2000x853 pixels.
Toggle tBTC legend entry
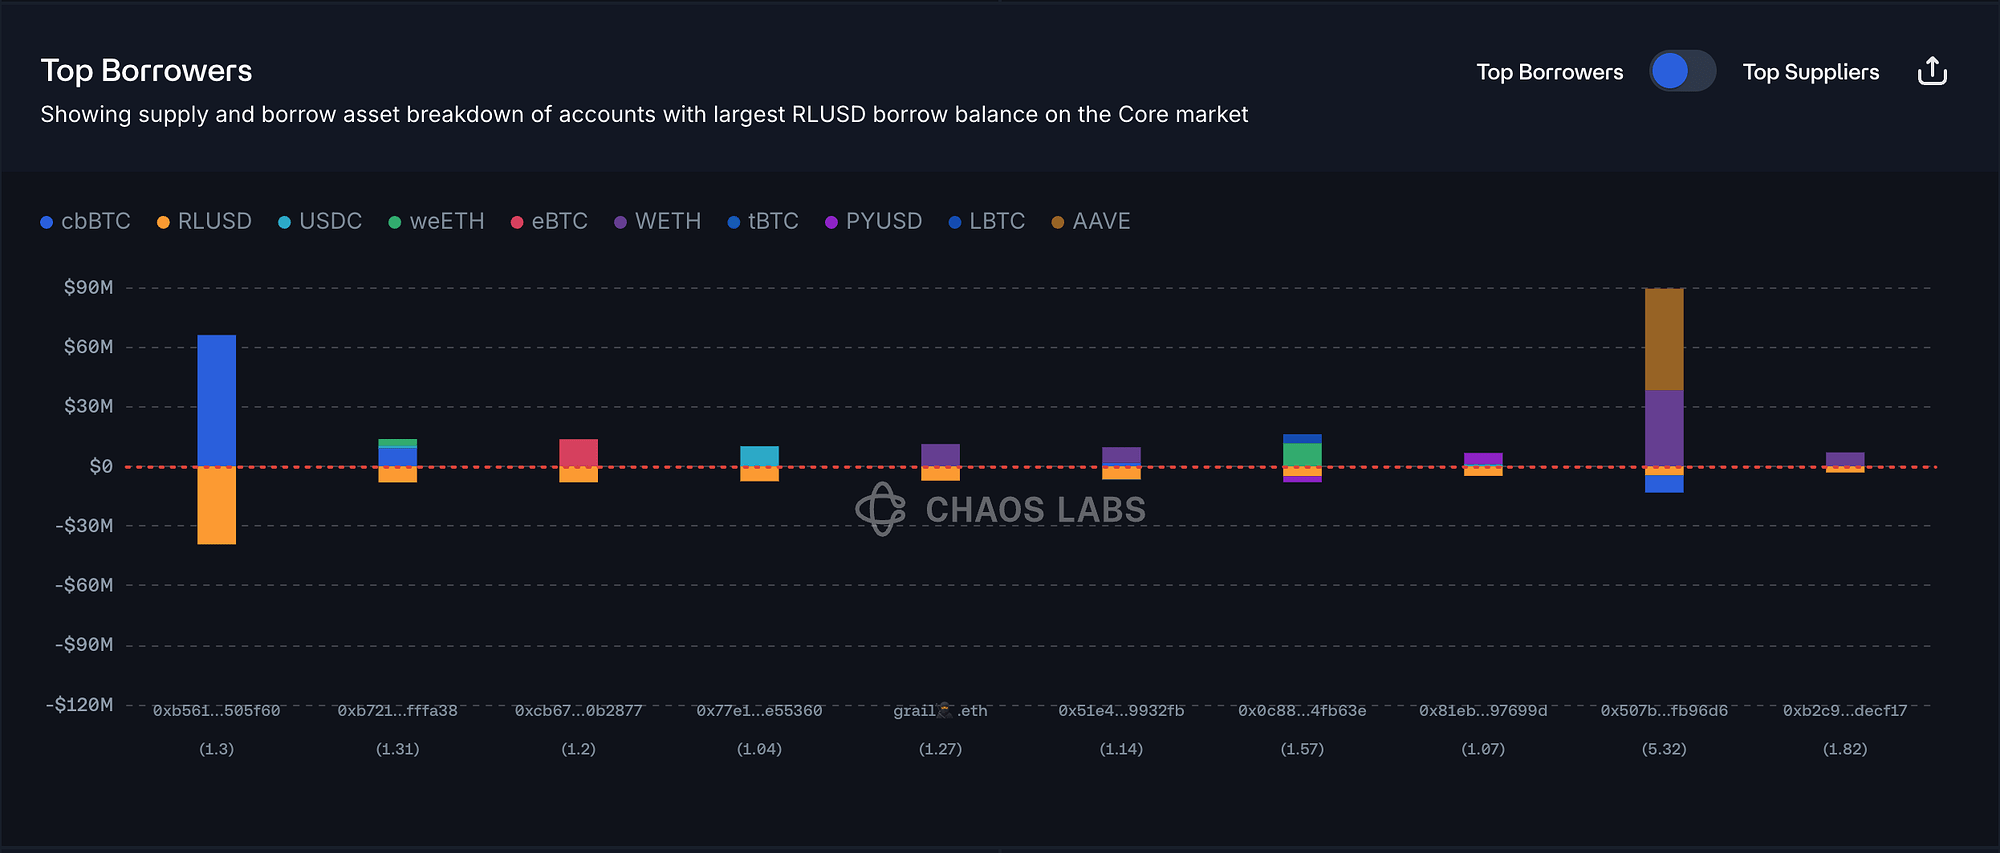coord(763,221)
